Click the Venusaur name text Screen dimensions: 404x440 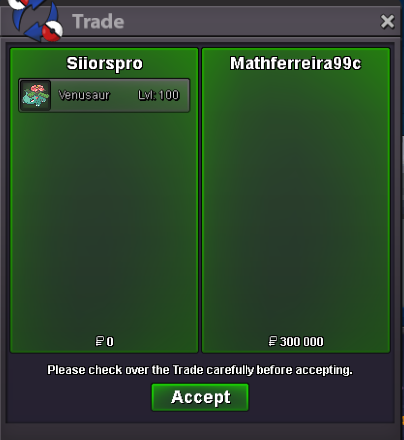pos(84,95)
